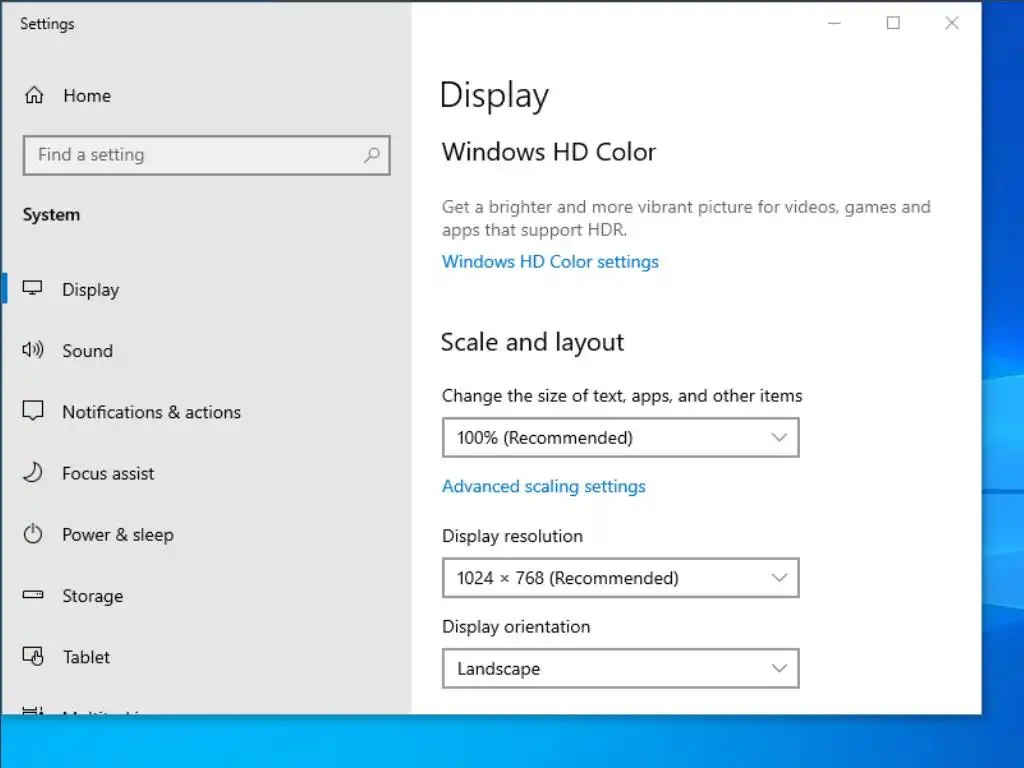Click the Display monitor icon
Screen dimensions: 1024x768
click(x=33, y=289)
